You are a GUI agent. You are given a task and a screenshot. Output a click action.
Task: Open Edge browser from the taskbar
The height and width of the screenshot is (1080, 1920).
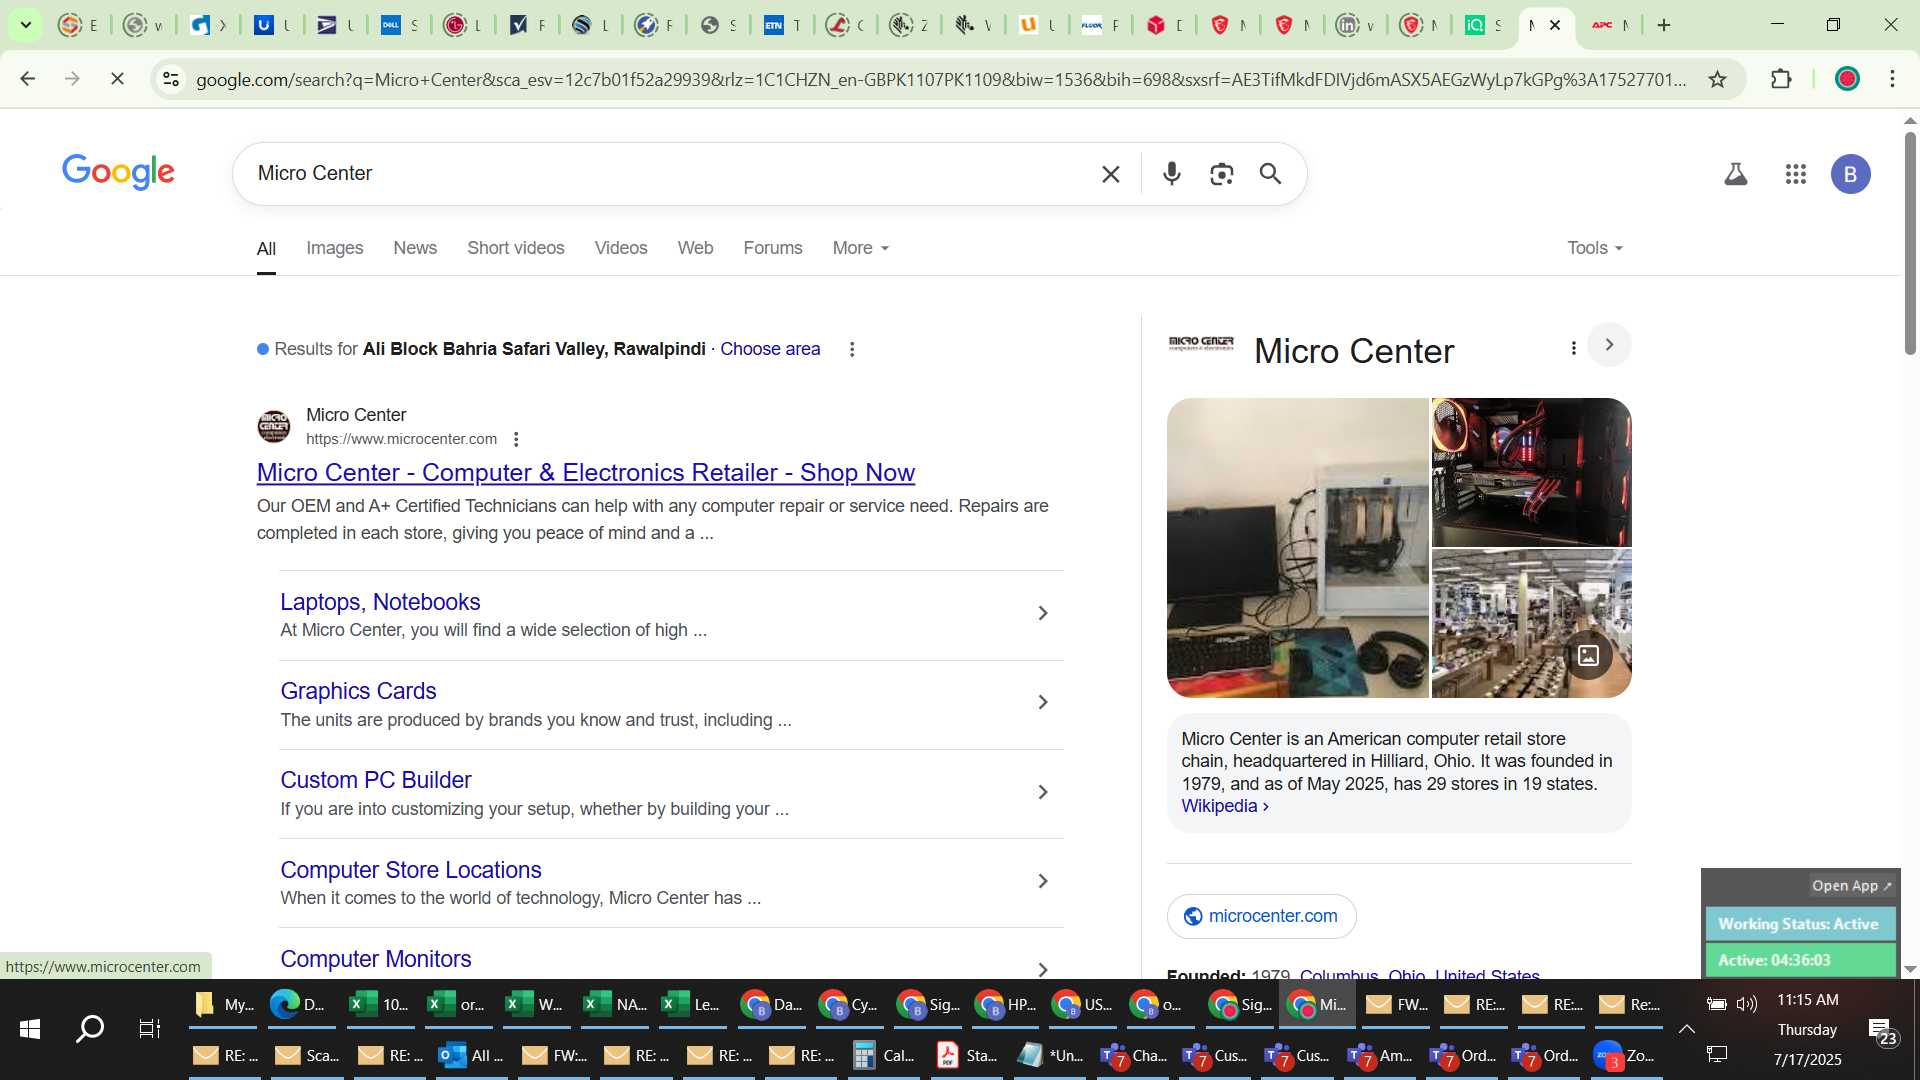click(302, 1004)
